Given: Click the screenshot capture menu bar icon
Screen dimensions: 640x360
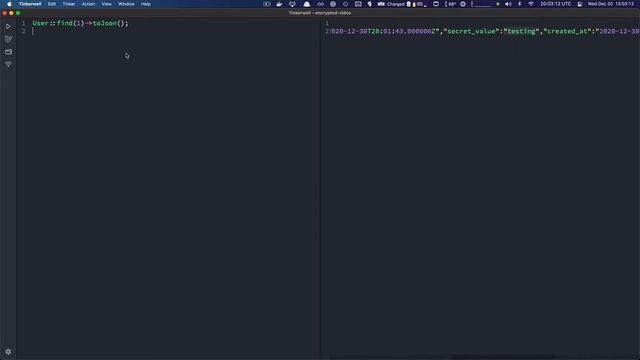Looking at the screenshot, I should pyautogui.click(x=358, y=4).
